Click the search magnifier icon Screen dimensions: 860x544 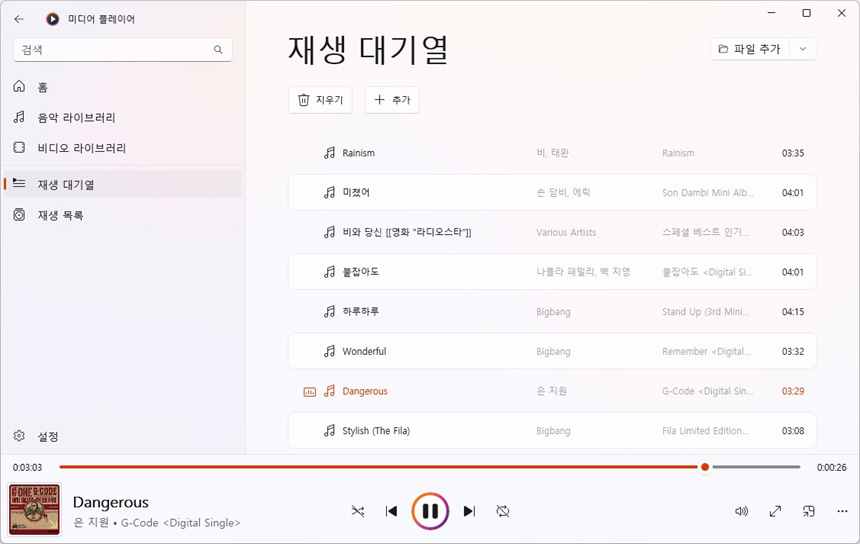click(x=218, y=50)
